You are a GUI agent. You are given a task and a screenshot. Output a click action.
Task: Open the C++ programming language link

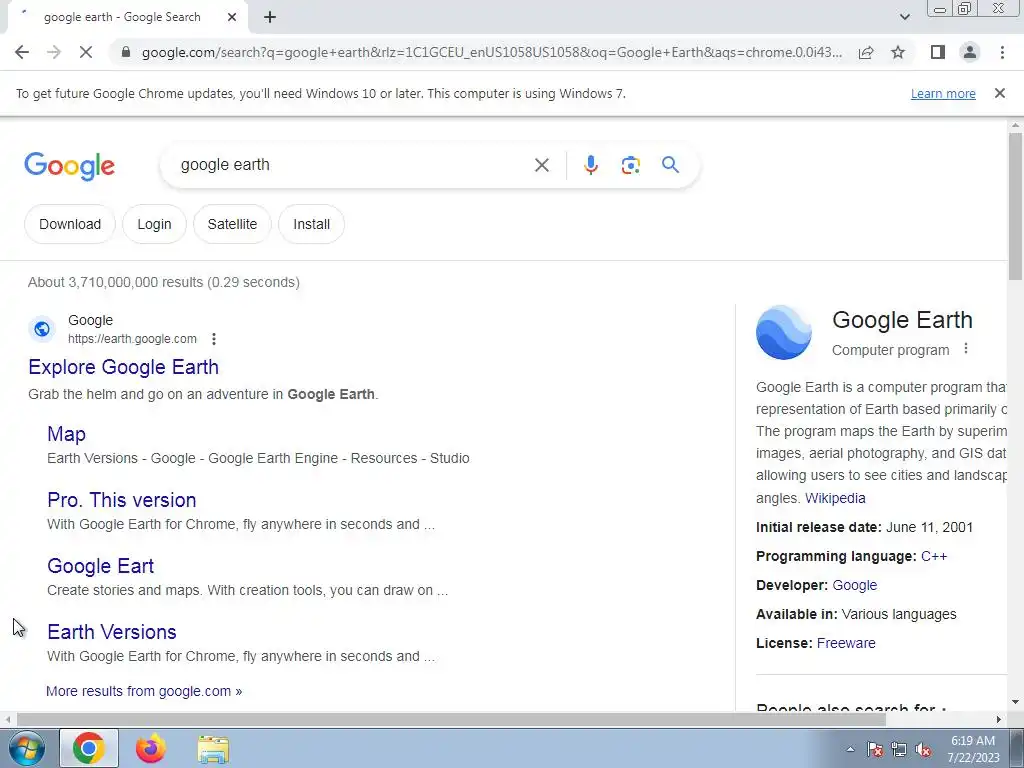[934, 556]
